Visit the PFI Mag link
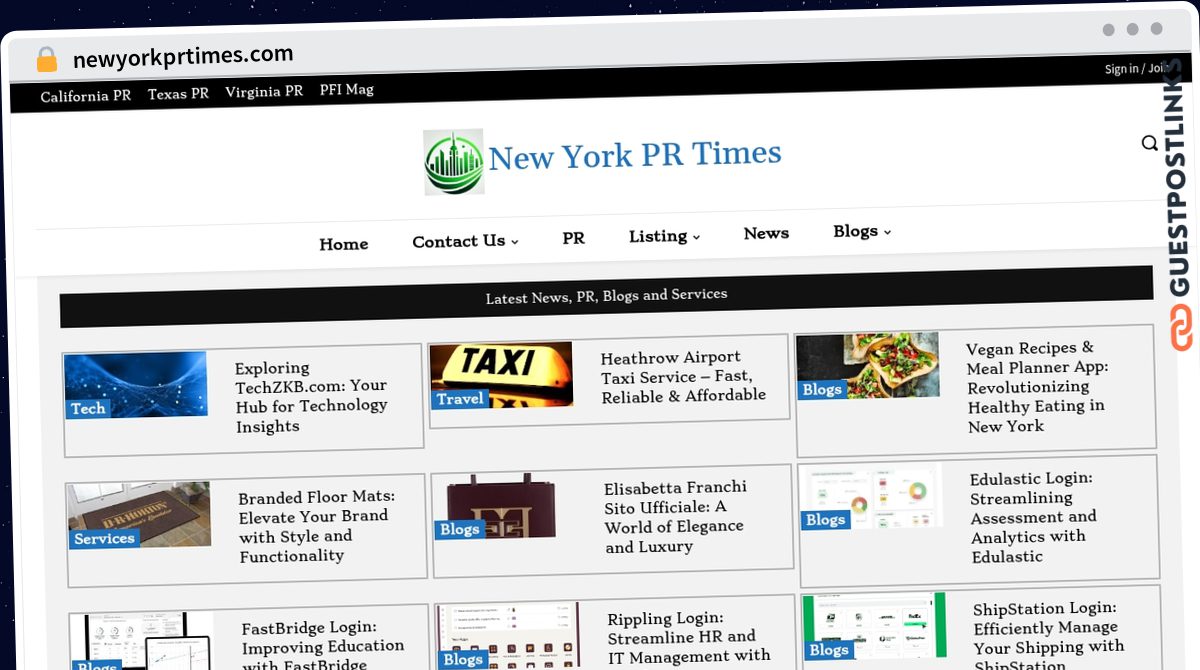 coord(347,89)
